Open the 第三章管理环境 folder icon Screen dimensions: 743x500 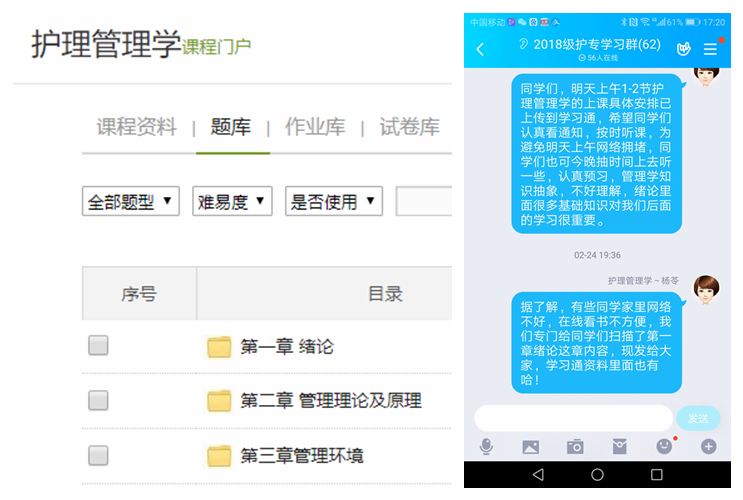(x=219, y=456)
